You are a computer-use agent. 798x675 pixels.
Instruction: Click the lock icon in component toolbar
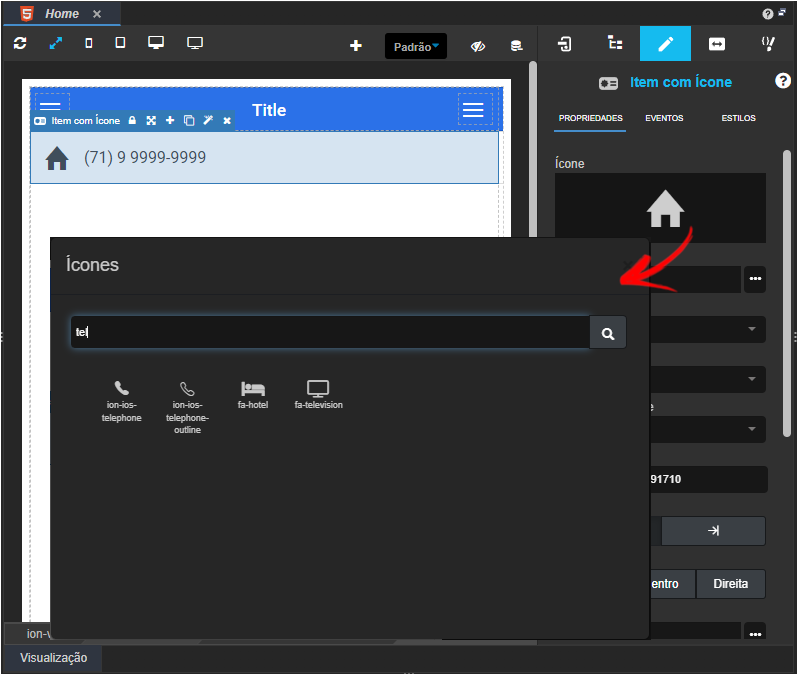(x=132, y=121)
